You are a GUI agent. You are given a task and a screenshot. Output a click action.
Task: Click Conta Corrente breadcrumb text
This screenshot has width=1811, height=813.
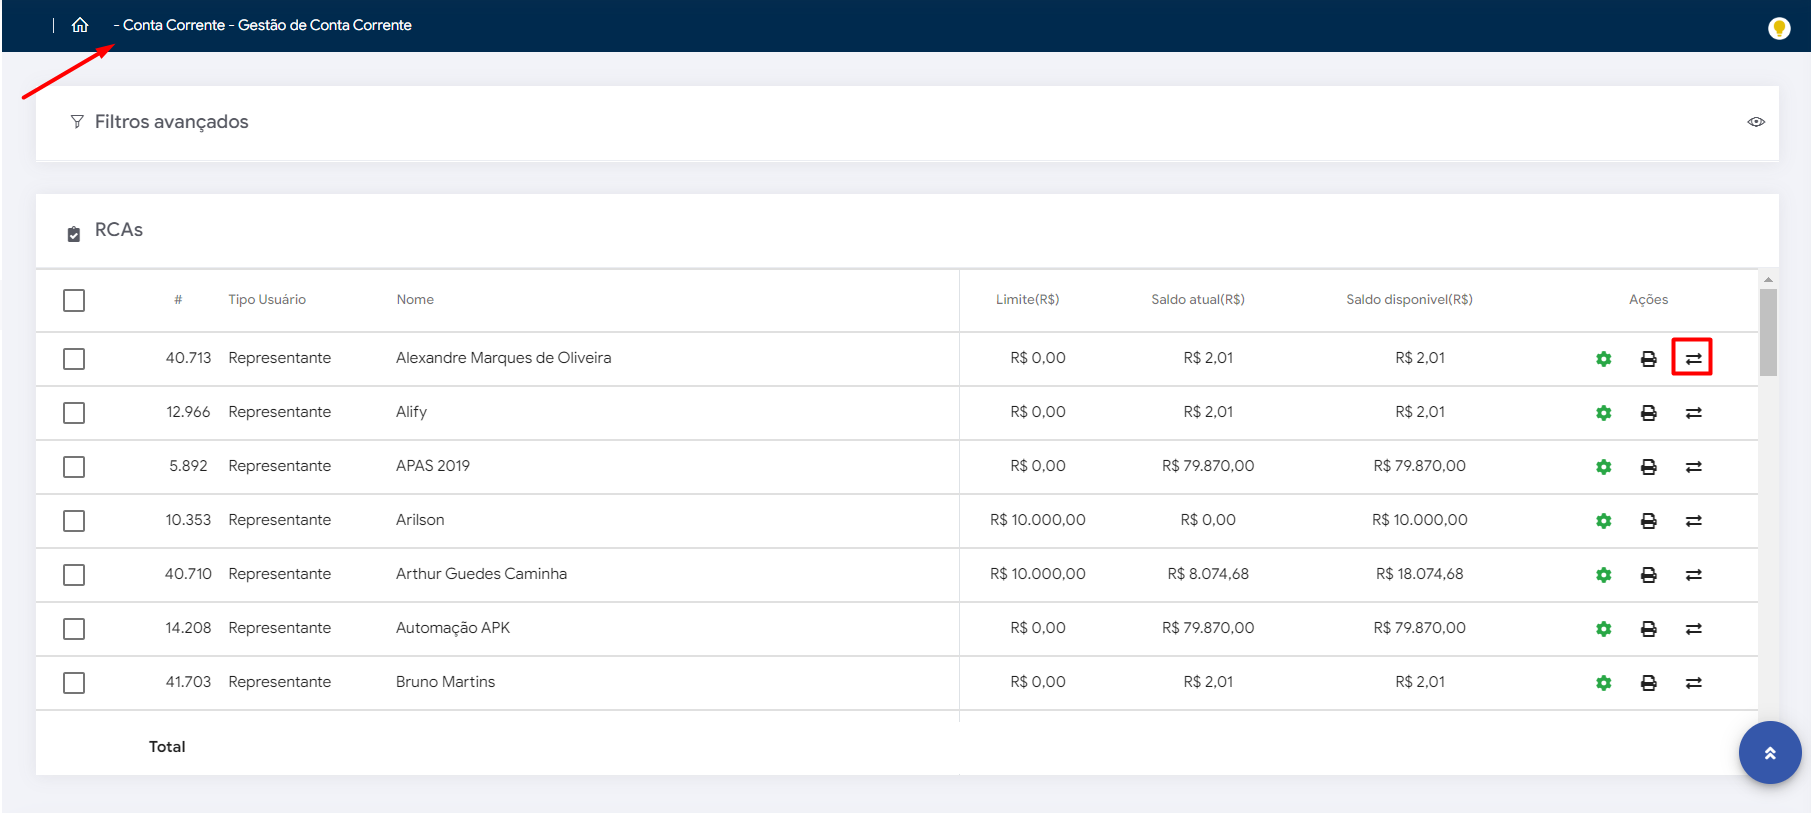tap(173, 25)
